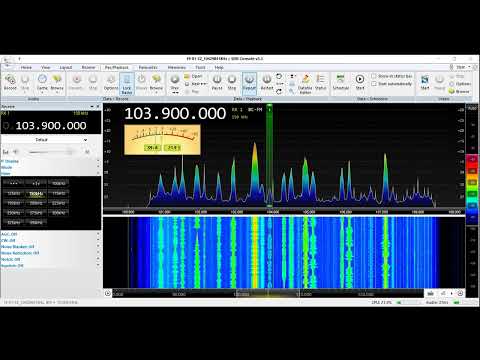Viewport: 480px width, 360px height.
Task: Browse data recordings in the Data Record group
Action: click(156, 82)
